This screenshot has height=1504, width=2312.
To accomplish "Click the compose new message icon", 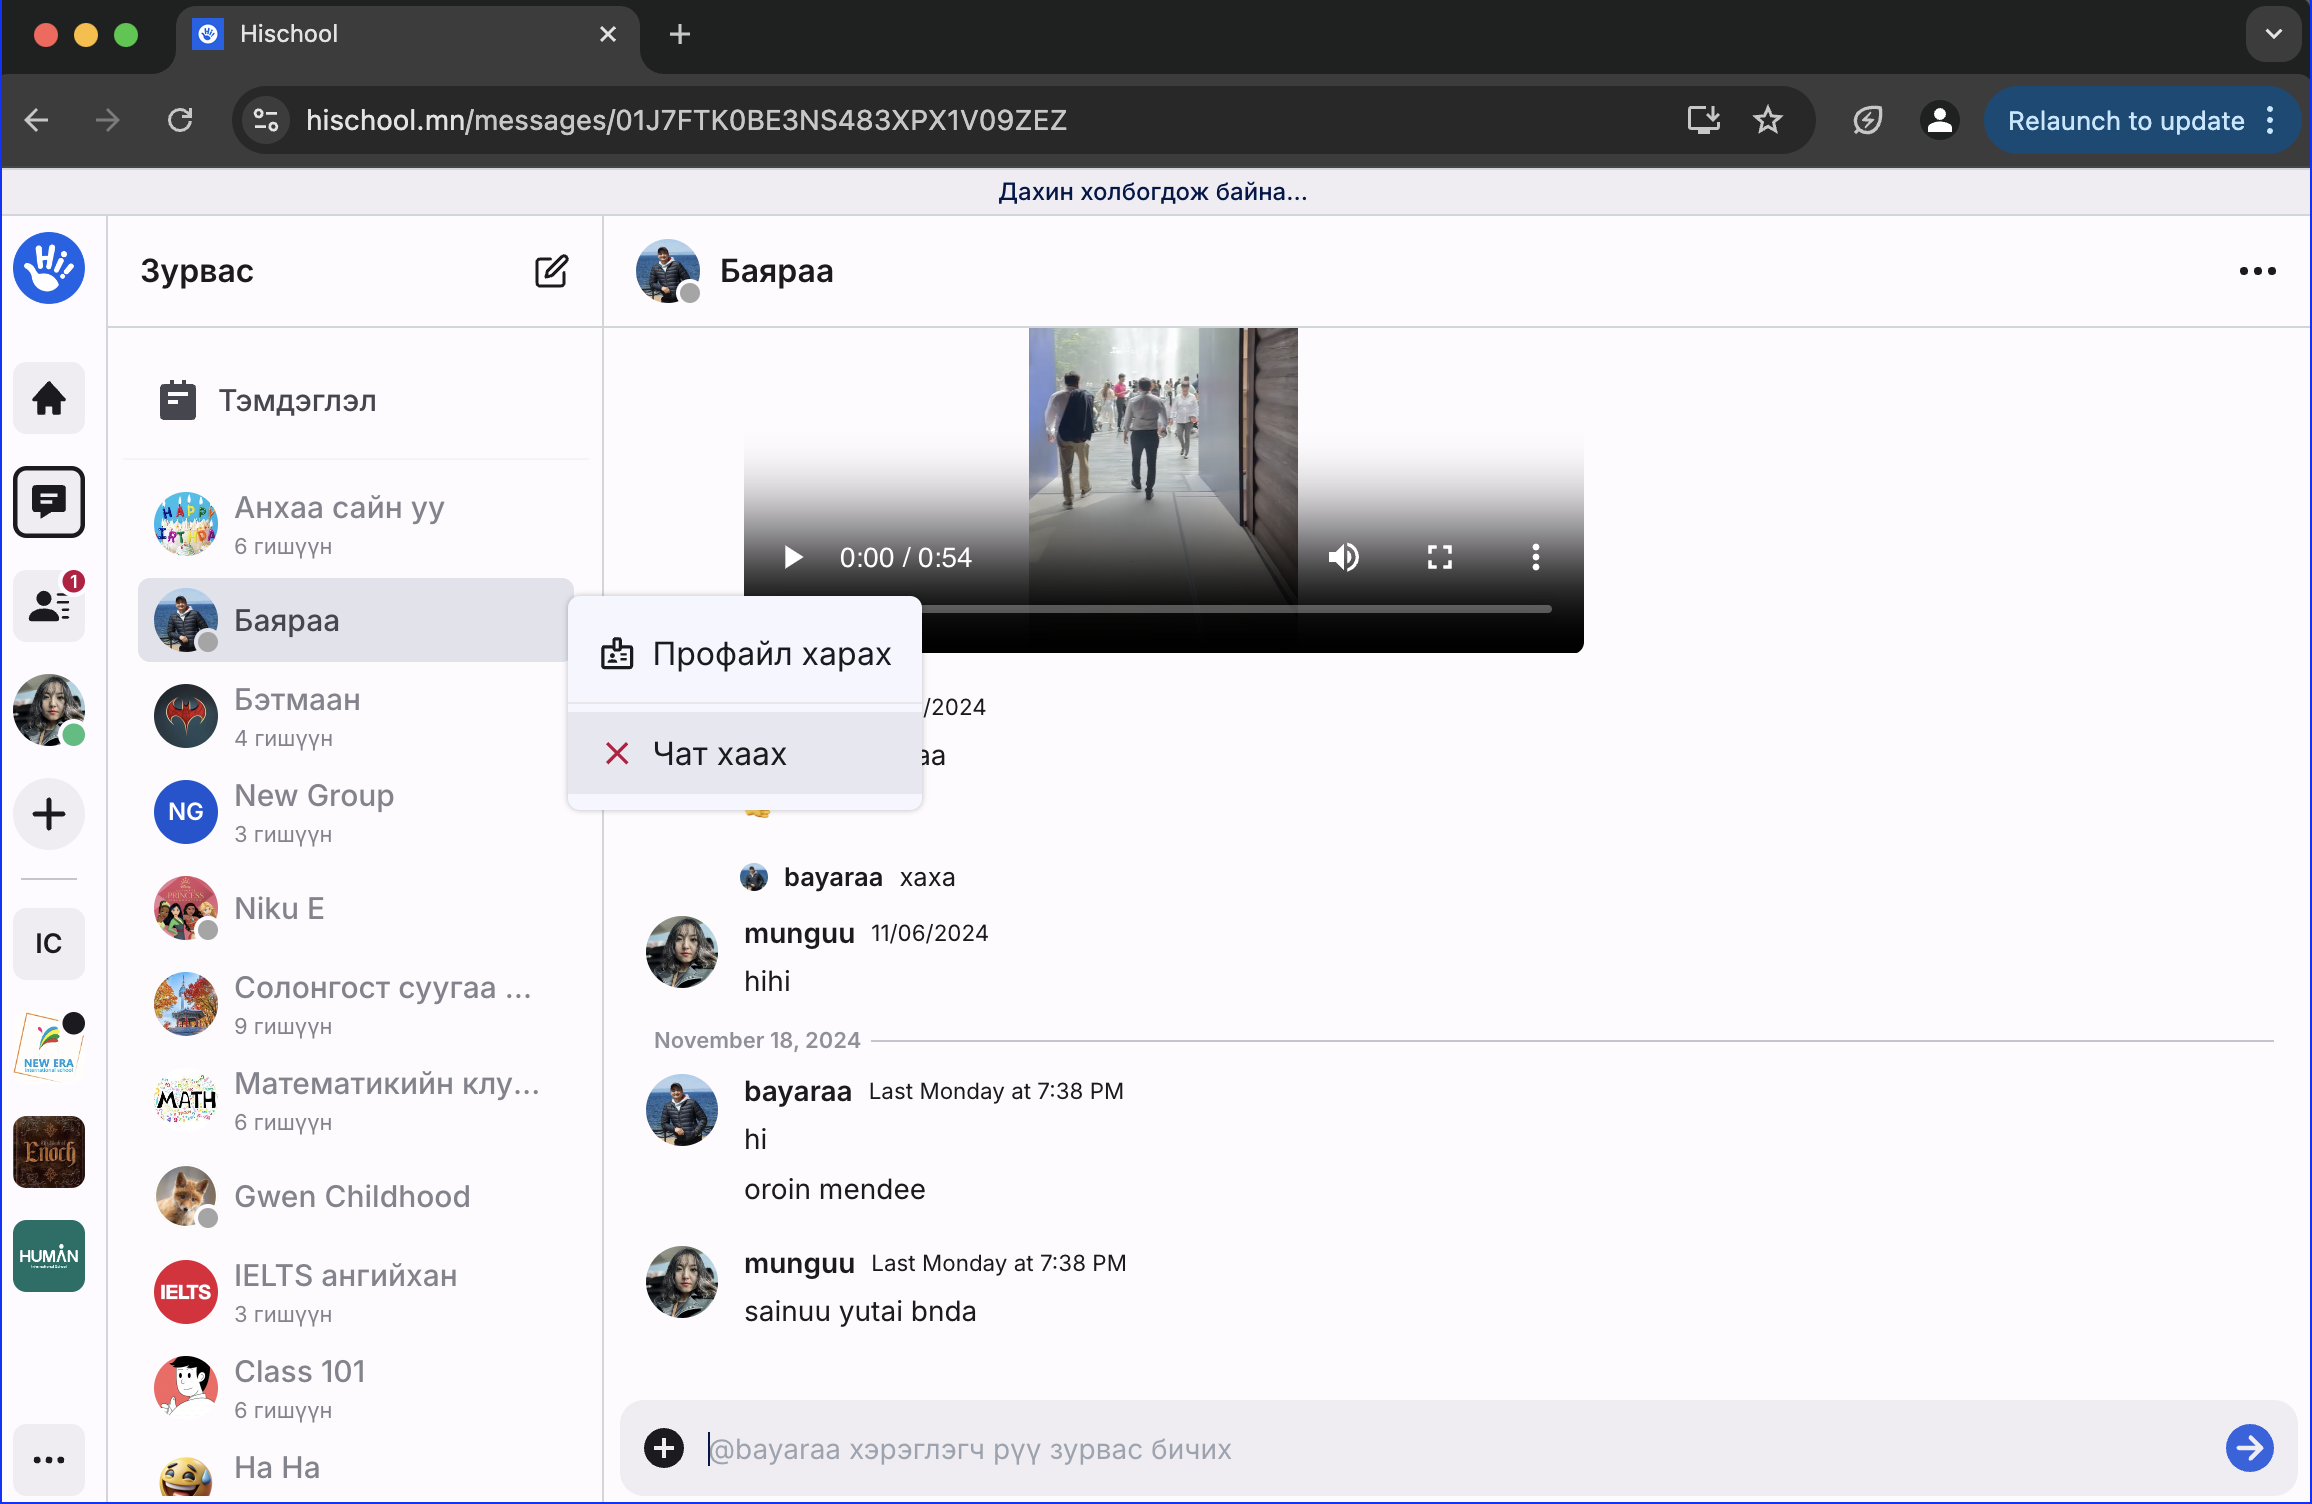I will (x=551, y=271).
